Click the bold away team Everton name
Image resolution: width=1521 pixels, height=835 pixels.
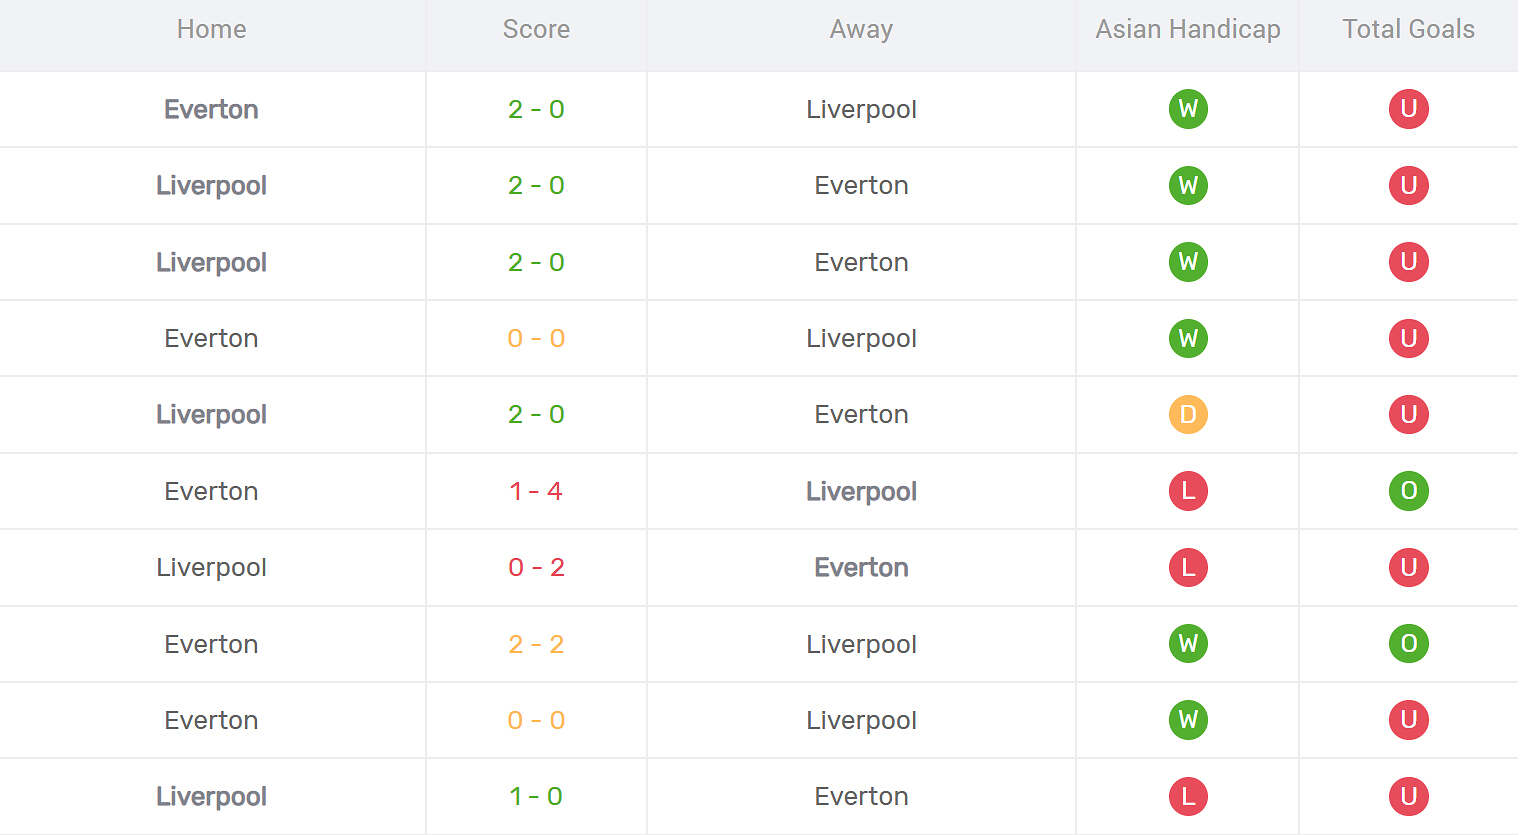pyautogui.click(x=861, y=567)
